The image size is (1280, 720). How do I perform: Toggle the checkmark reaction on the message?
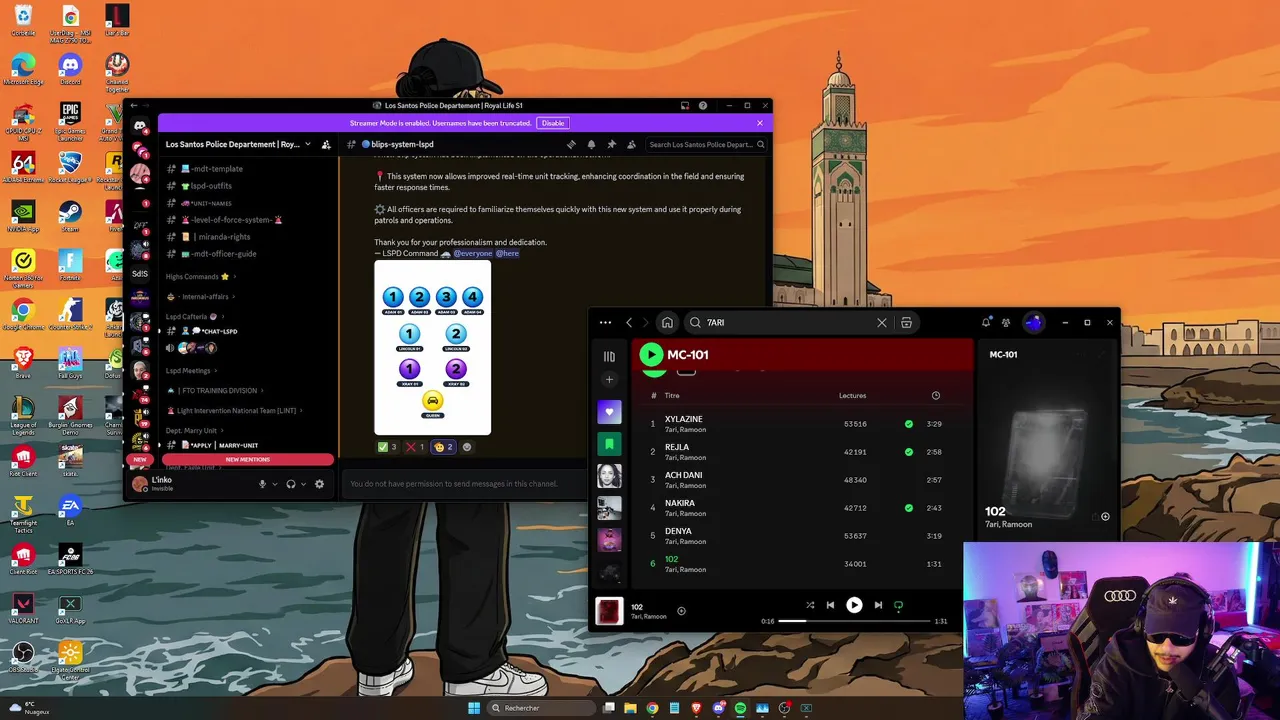(x=387, y=447)
